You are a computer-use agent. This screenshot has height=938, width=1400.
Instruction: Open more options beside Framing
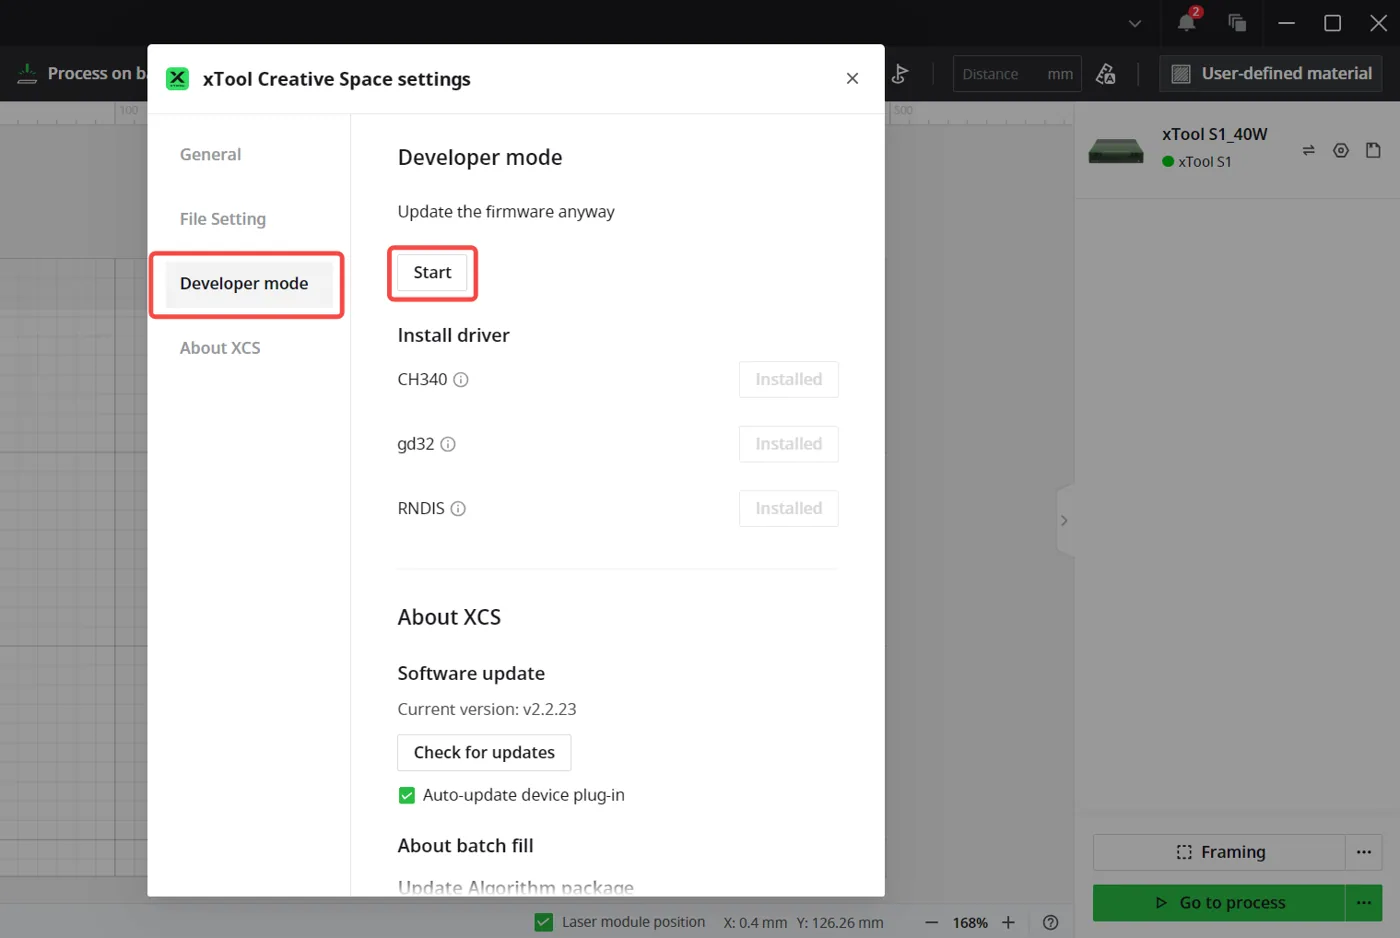(1364, 852)
